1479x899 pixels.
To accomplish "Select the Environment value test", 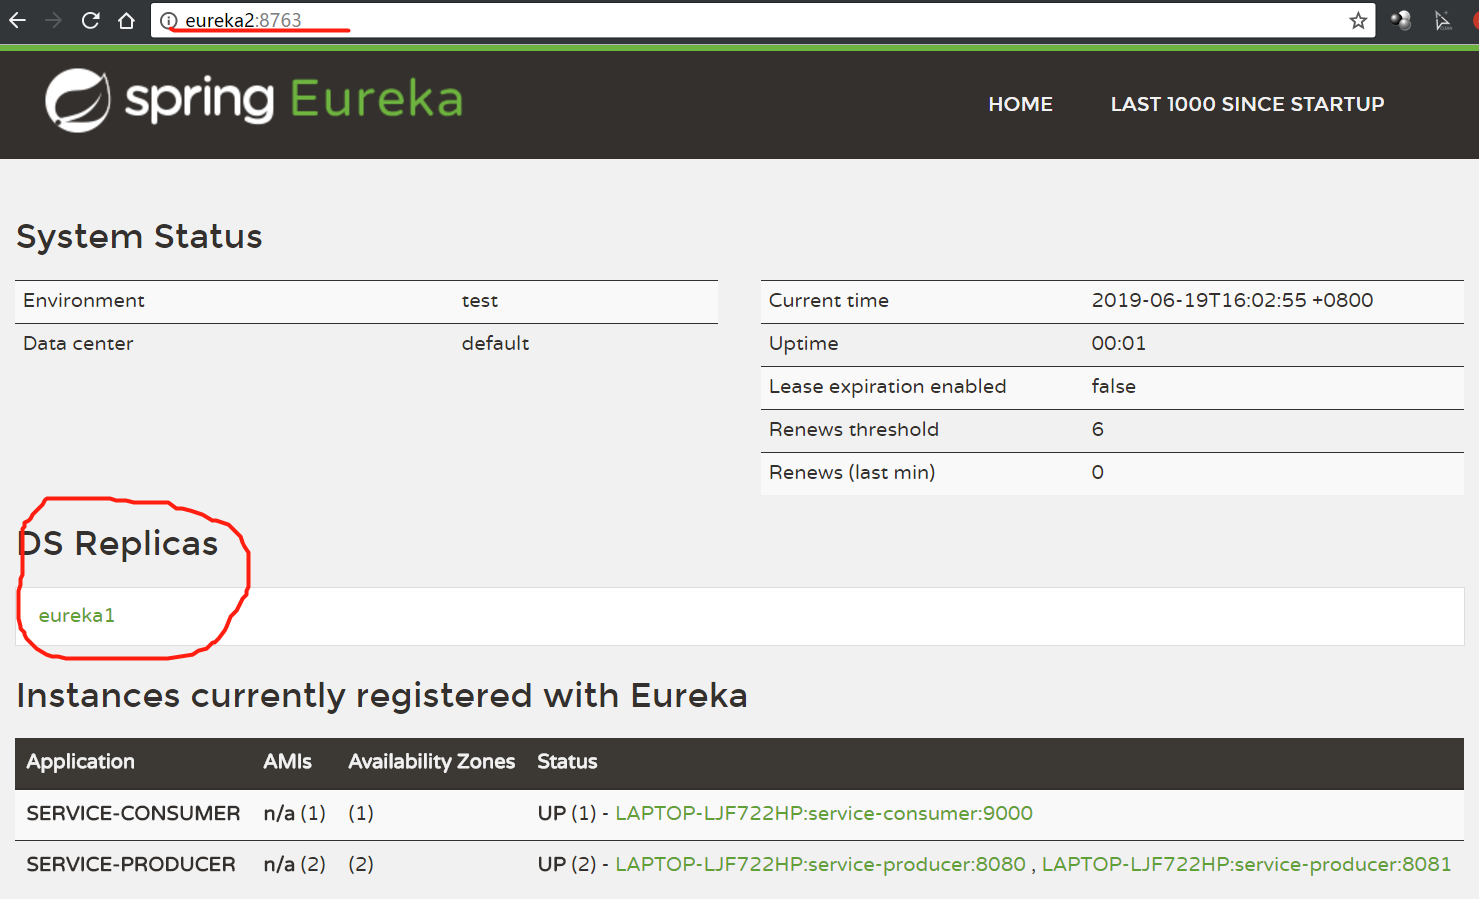I will click(x=479, y=301).
